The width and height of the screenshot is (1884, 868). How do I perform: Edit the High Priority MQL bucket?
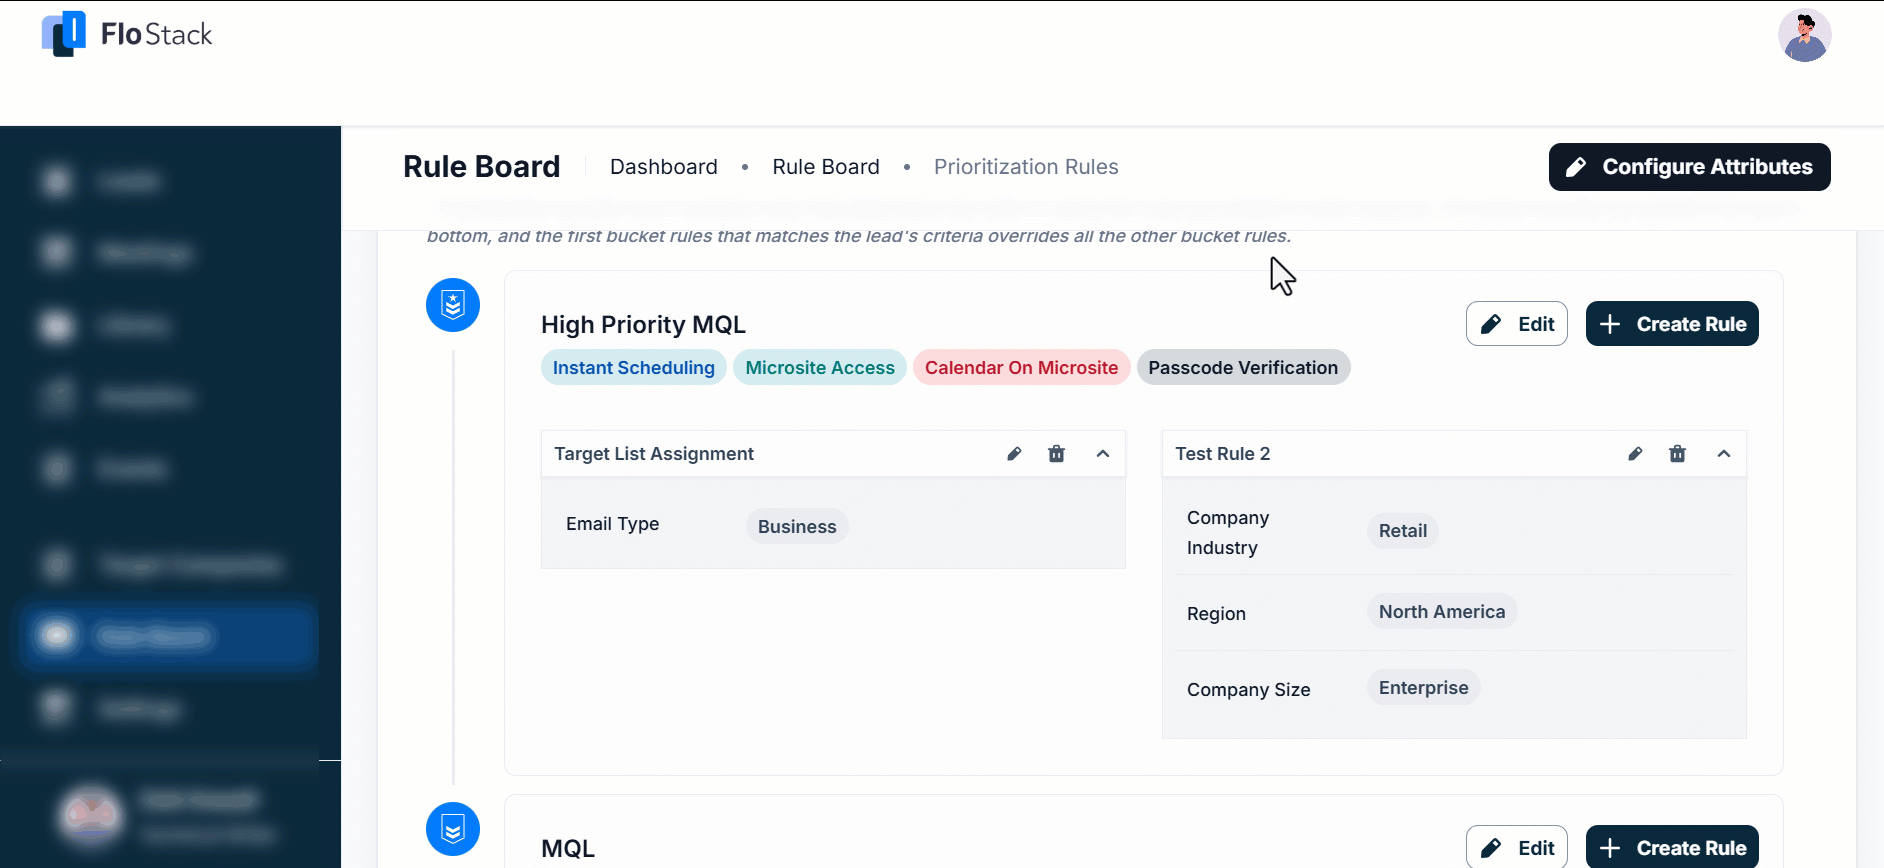pos(1516,324)
